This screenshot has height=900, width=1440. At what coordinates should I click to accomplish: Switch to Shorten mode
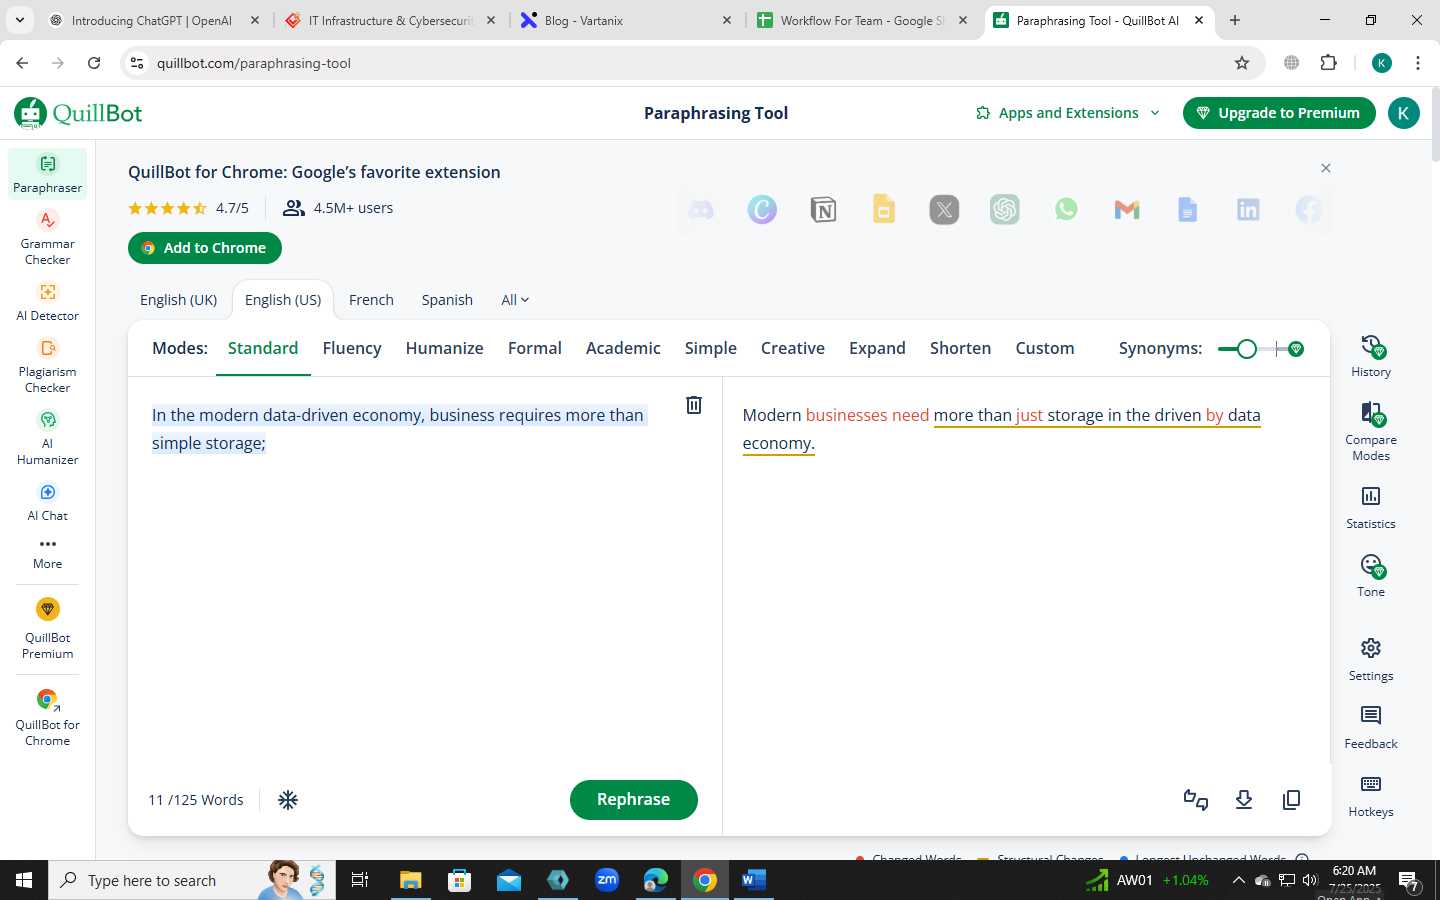tap(960, 348)
